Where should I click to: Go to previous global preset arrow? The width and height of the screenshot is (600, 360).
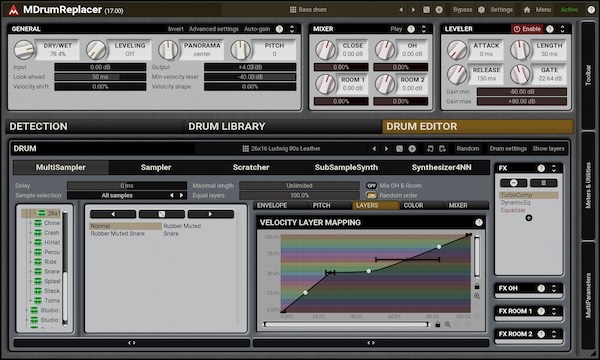401,10
